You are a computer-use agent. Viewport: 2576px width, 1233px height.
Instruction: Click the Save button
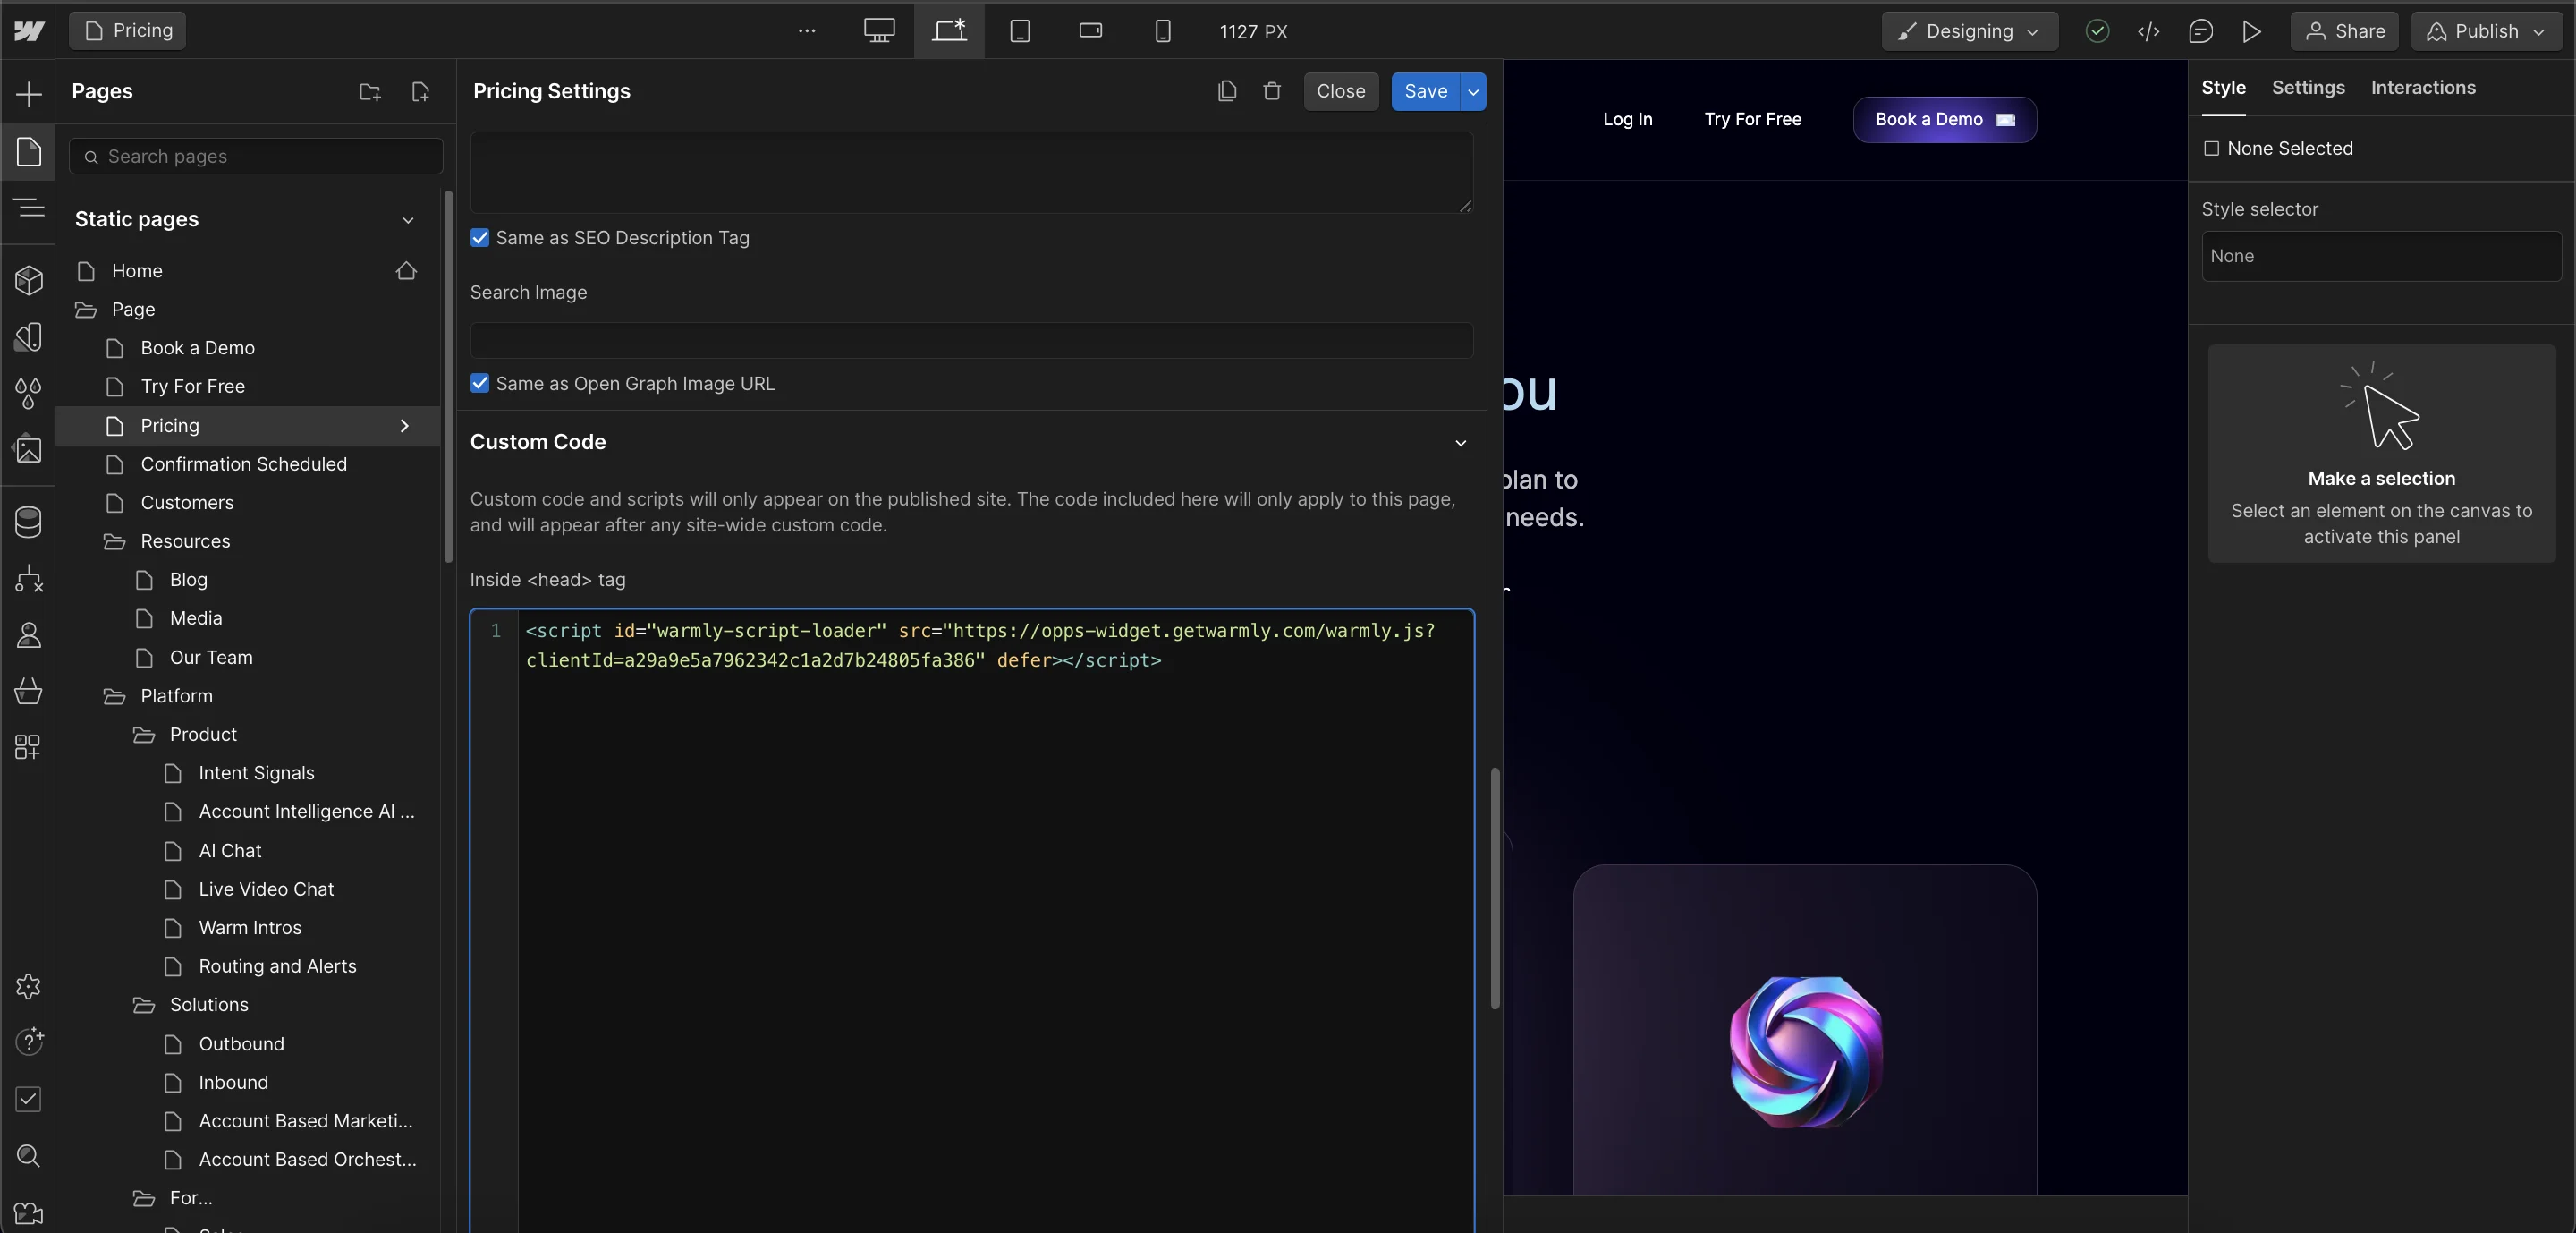pos(1426,91)
